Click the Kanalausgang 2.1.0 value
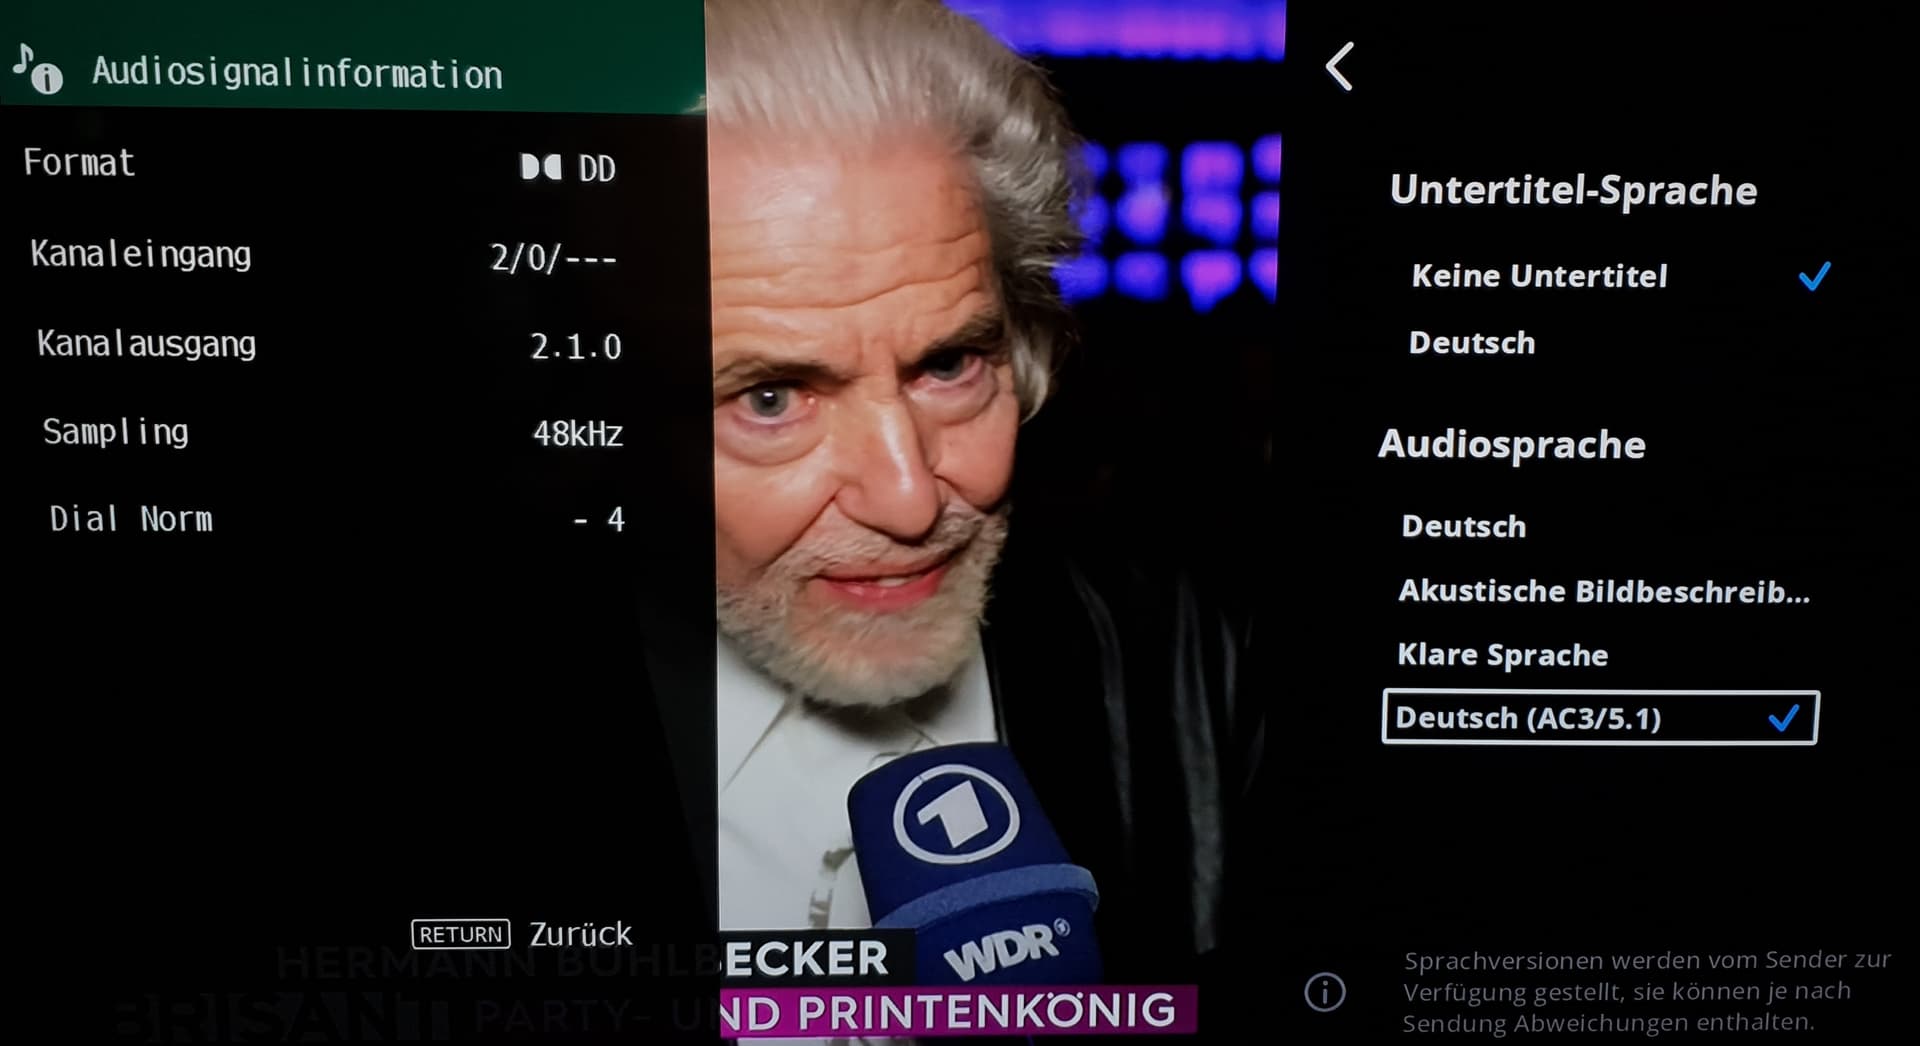This screenshot has width=1920, height=1046. 576,347
